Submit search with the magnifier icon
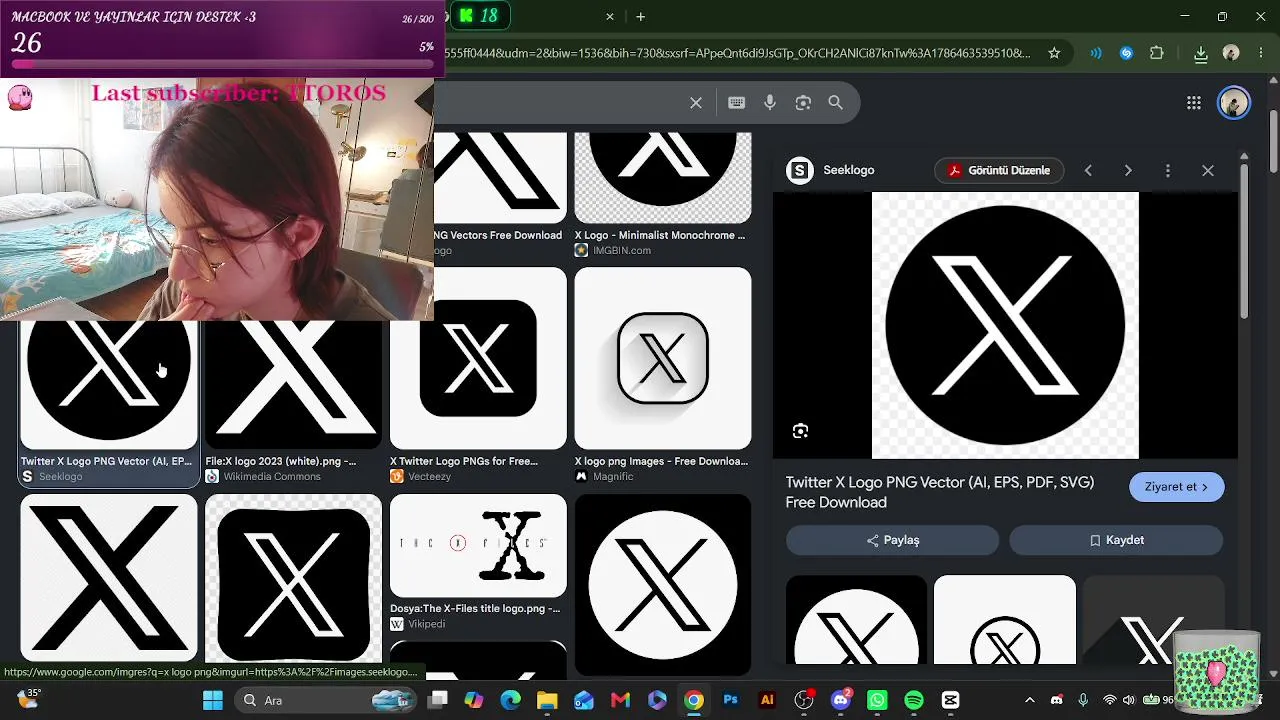The image size is (1280, 720). 836,102
